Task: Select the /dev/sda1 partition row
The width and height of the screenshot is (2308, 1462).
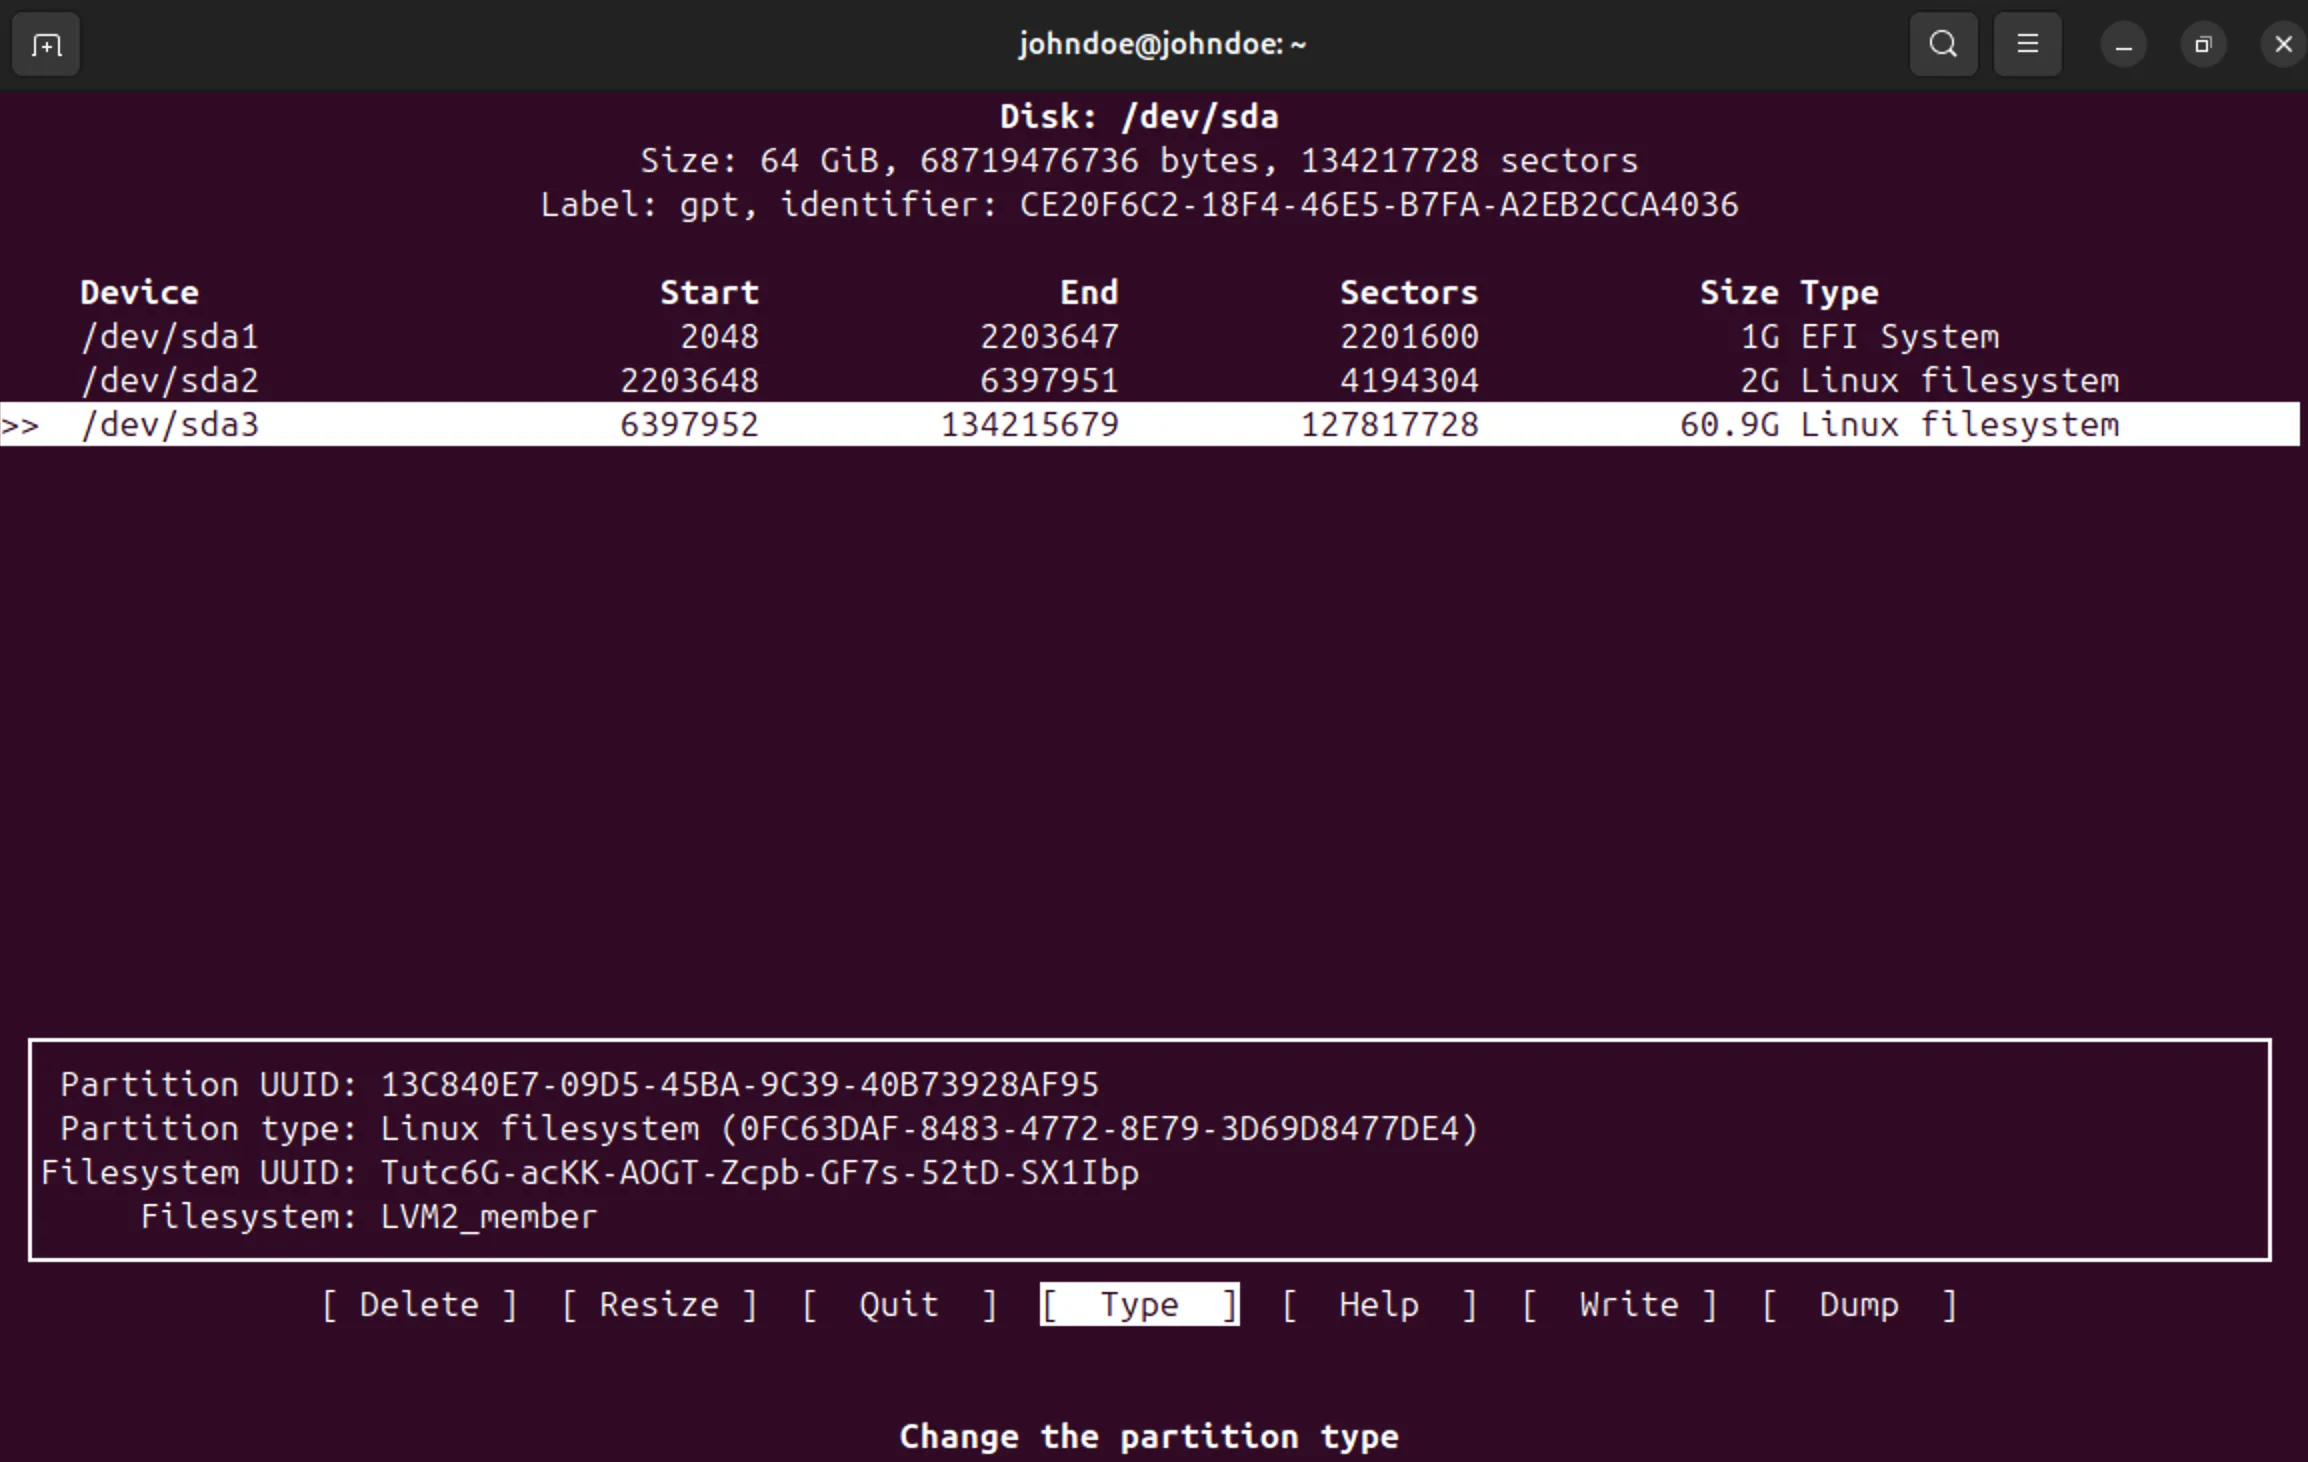Action: (170, 337)
